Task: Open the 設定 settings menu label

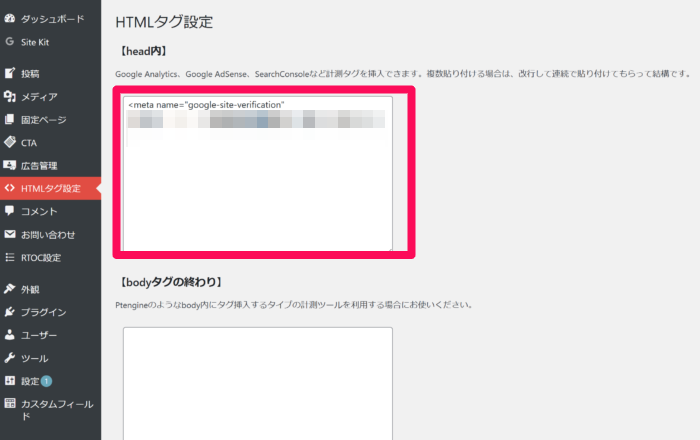Action: tap(30, 381)
